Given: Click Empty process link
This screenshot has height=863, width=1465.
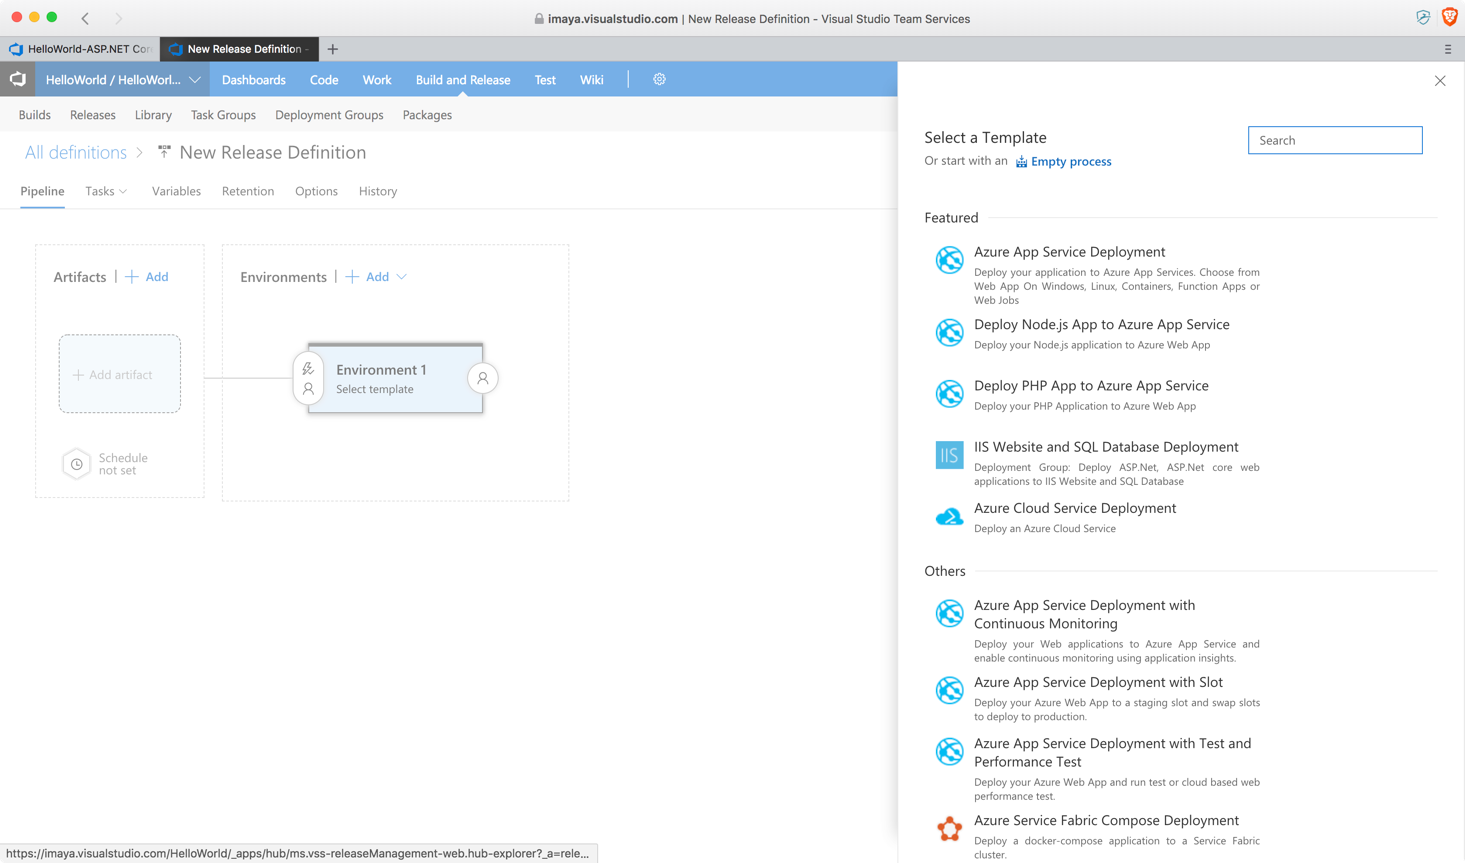Looking at the screenshot, I should [x=1071, y=162].
